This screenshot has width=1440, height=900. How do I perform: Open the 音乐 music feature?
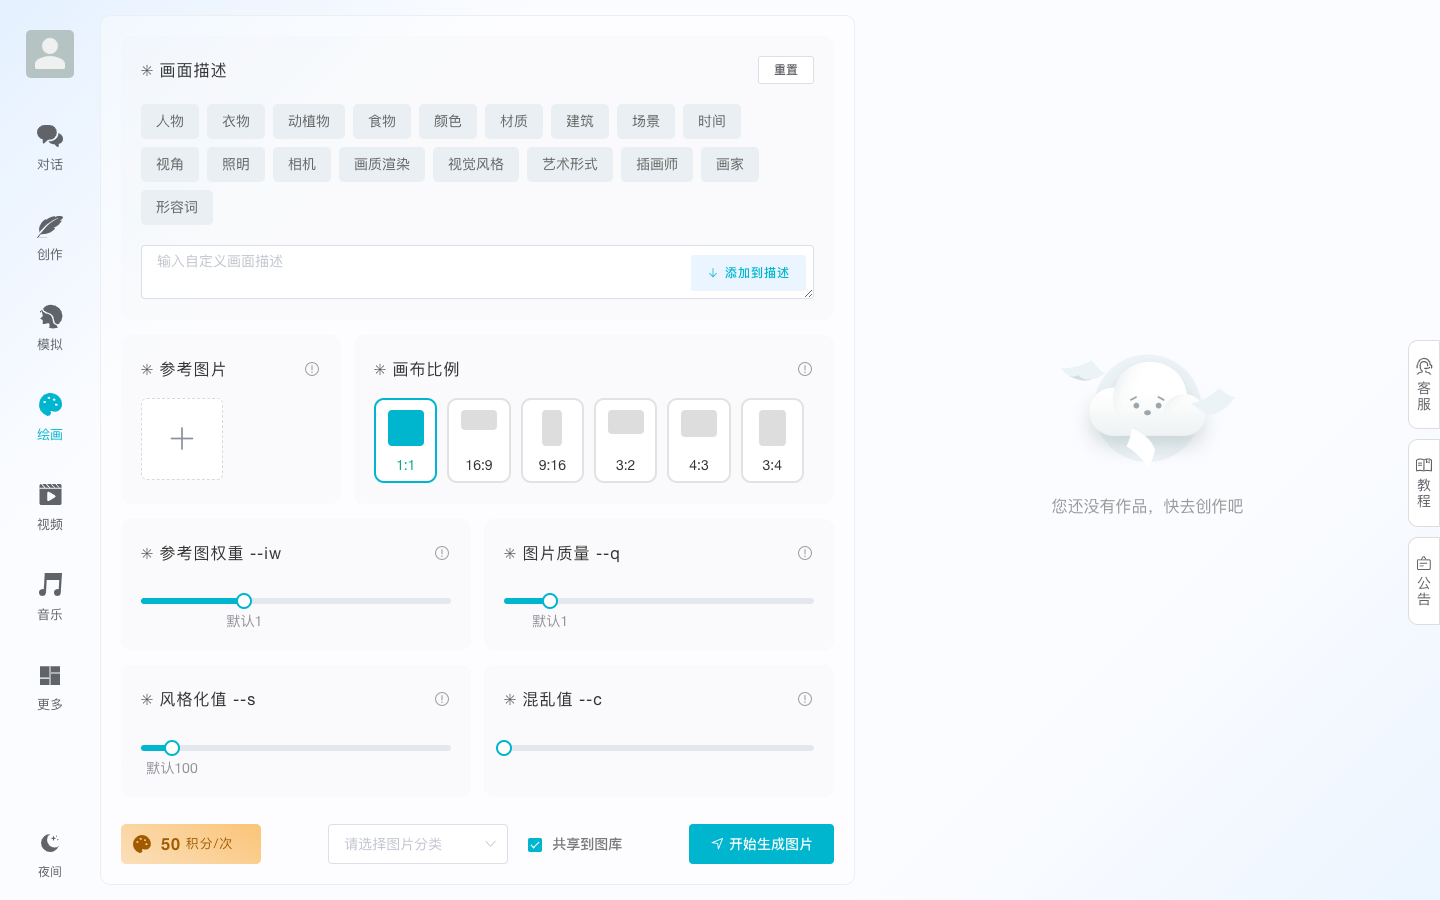pyautogui.click(x=50, y=595)
